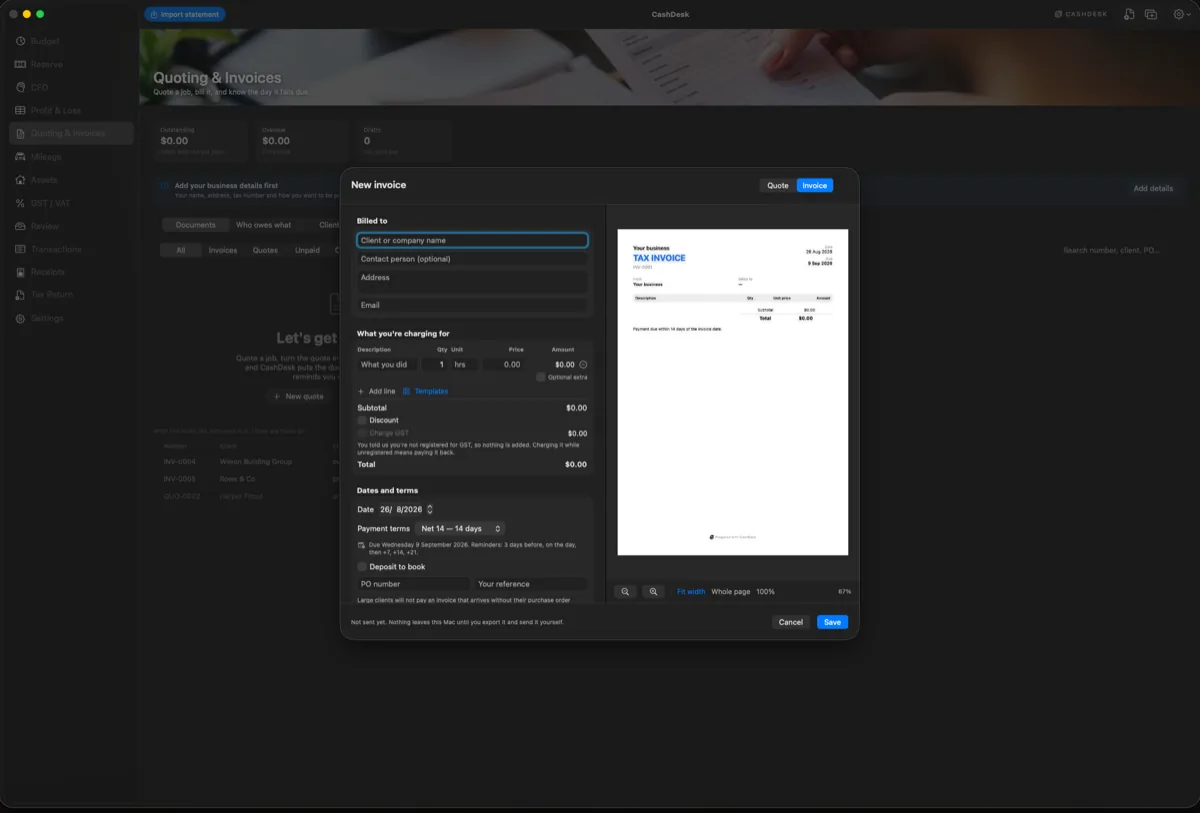Switch to the Documents tab
This screenshot has width=1200, height=813.
[196, 225]
